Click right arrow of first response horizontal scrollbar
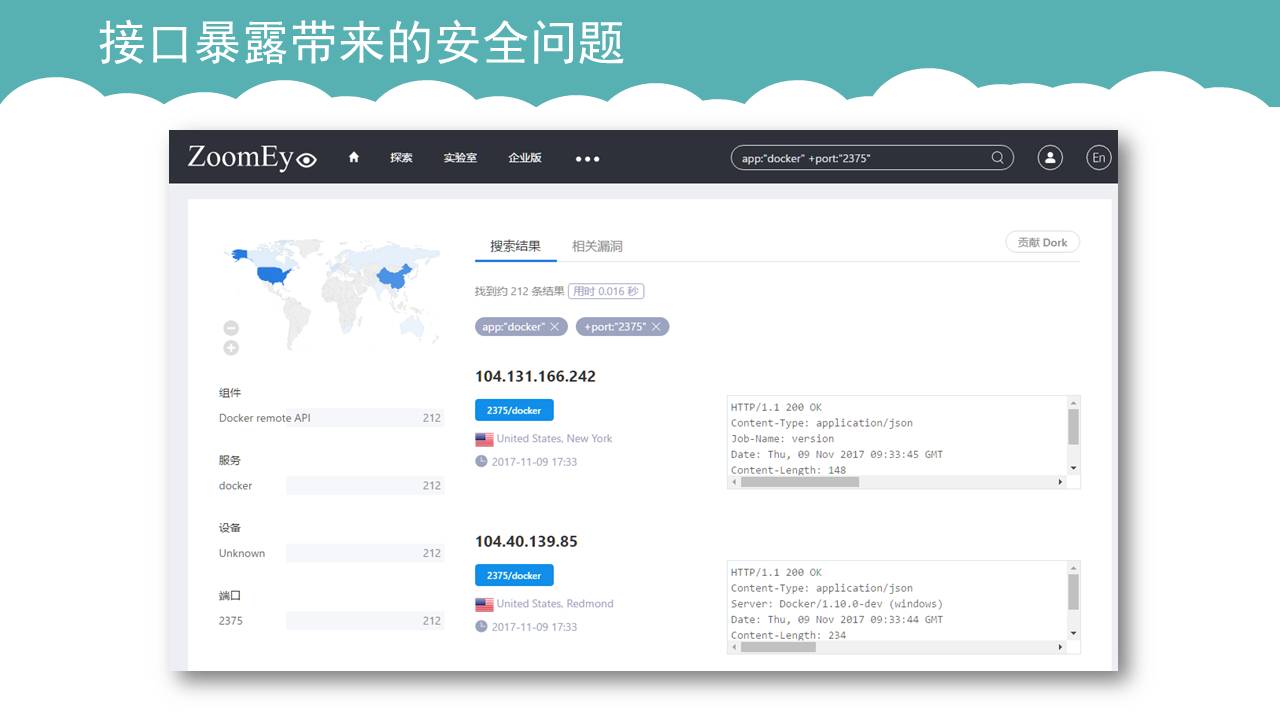The width and height of the screenshot is (1280, 720). (x=1060, y=482)
